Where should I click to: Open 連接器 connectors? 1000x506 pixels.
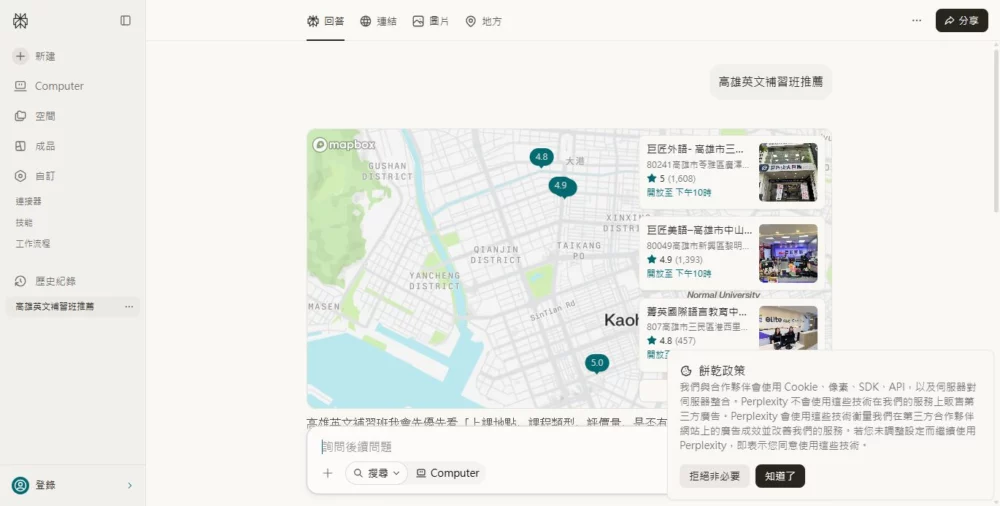click(29, 201)
